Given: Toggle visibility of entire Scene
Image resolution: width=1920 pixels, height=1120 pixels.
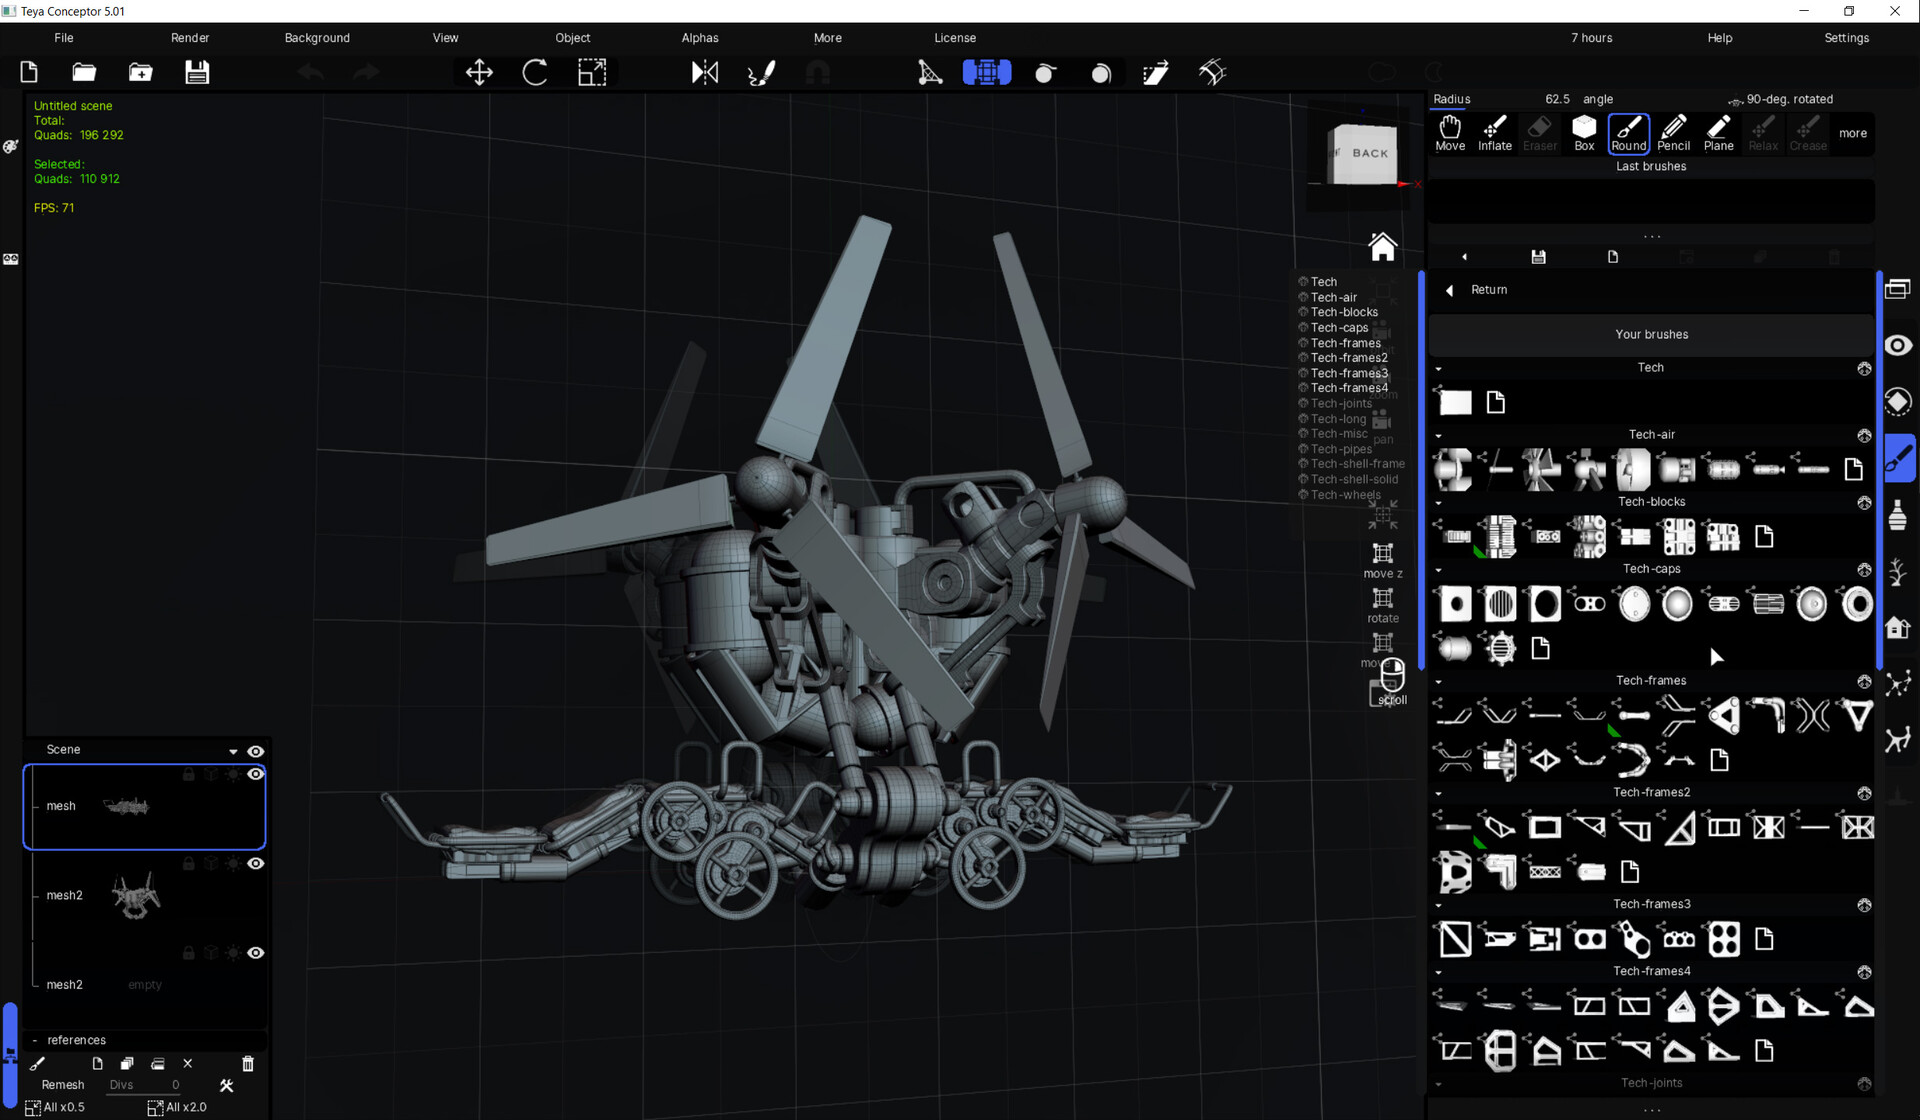Looking at the screenshot, I should (x=256, y=751).
